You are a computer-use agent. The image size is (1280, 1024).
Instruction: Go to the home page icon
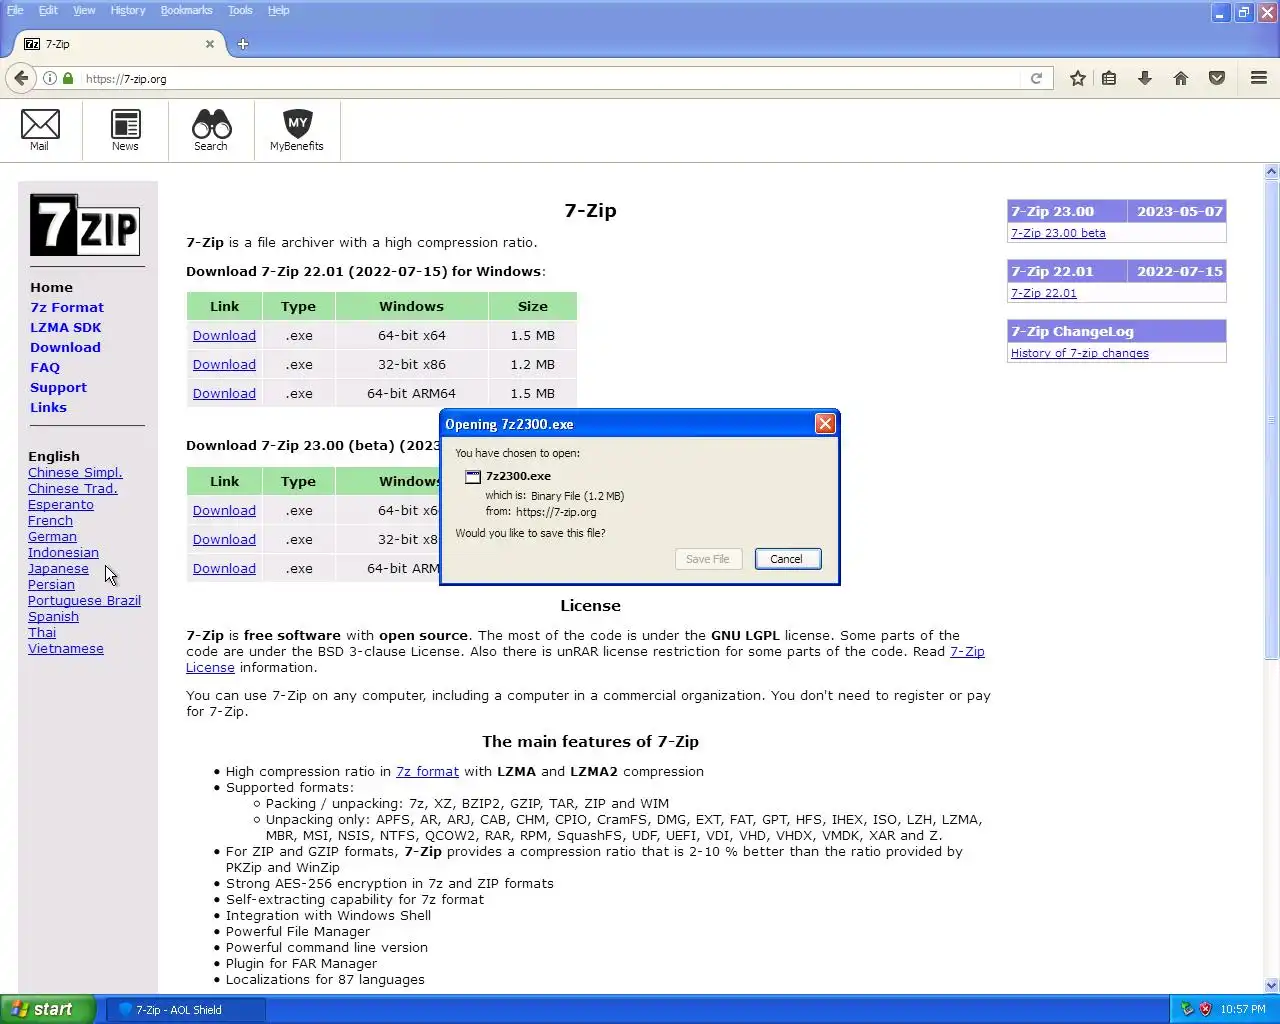pos(1181,78)
